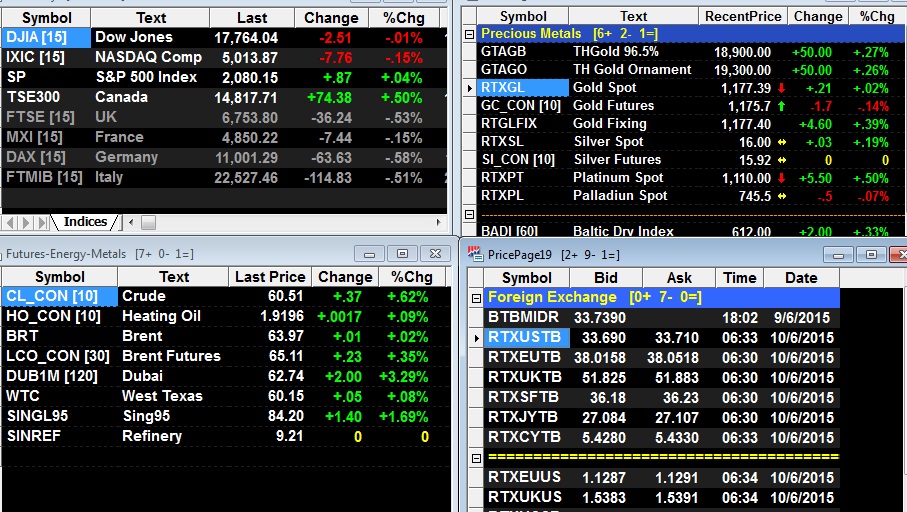Sort indices by Last column header
907x512 pixels.
point(252,18)
